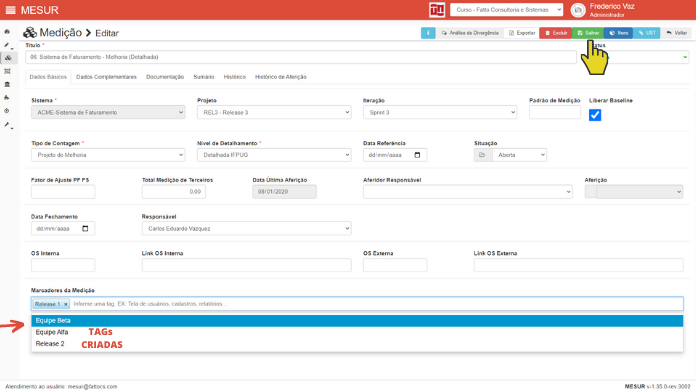Image resolution: width=696 pixels, height=392 pixels.
Task: Click the Frederico Vaz user name
Action: tap(612, 7)
